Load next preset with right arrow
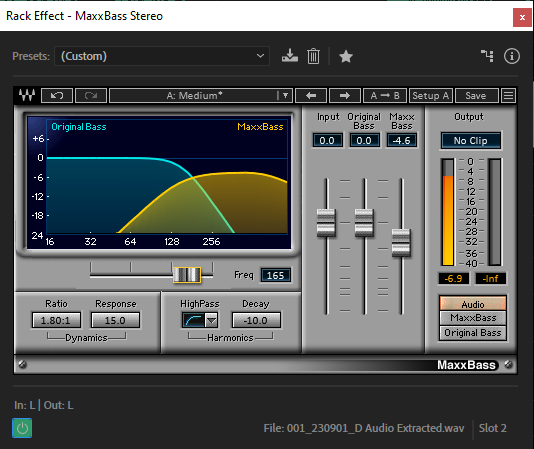 tap(345, 95)
